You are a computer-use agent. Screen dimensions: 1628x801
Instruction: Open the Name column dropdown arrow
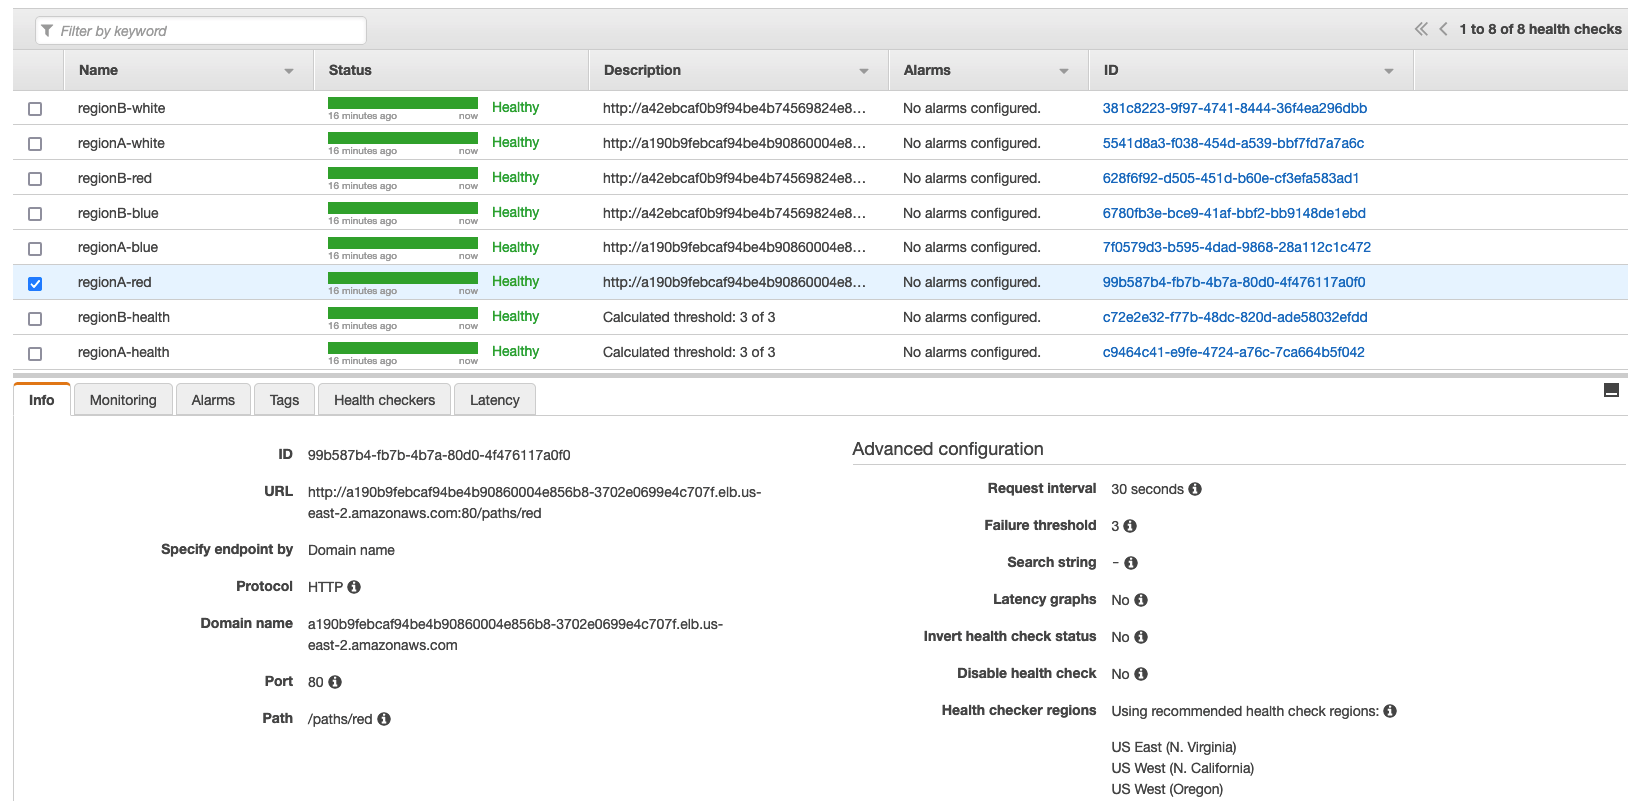[x=289, y=71]
